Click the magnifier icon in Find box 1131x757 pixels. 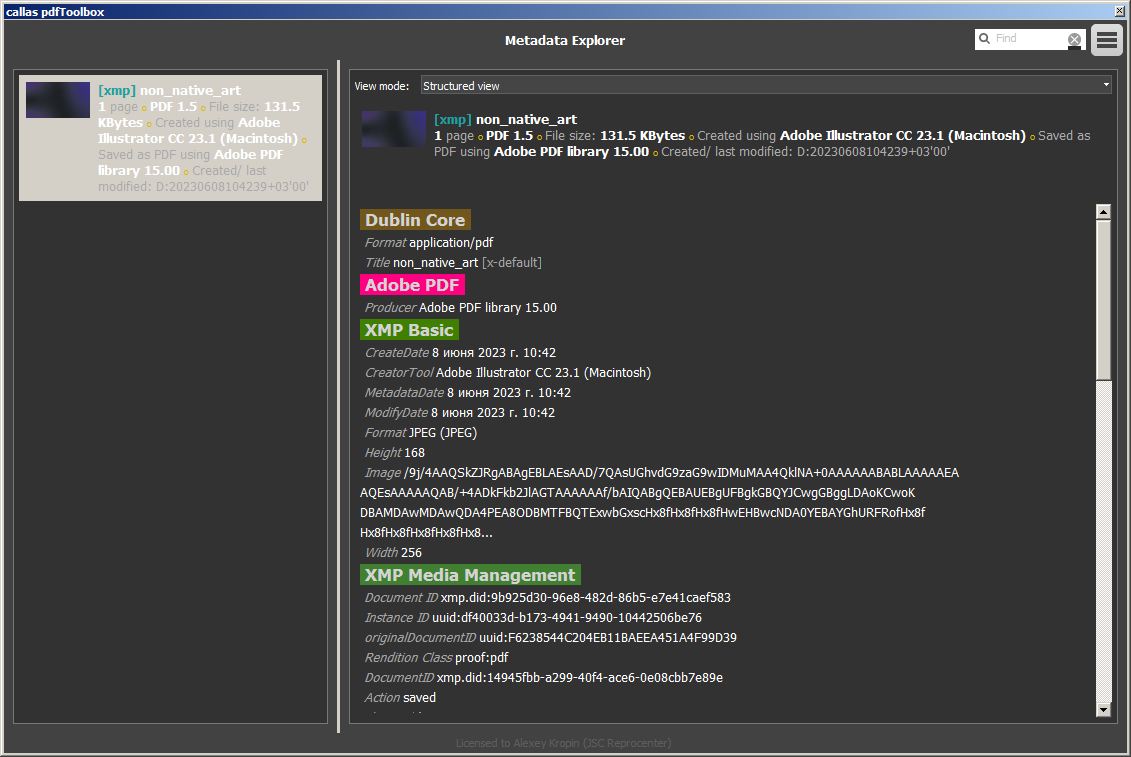coord(984,39)
